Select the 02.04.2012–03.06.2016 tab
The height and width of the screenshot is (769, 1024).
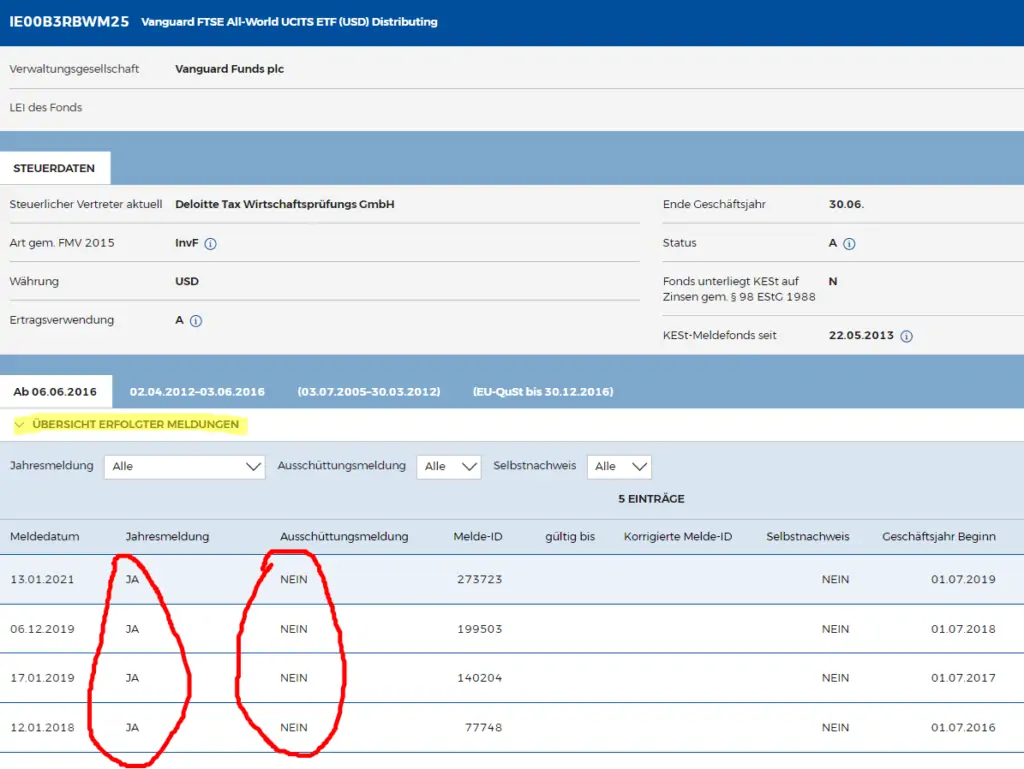click(197, 392)
